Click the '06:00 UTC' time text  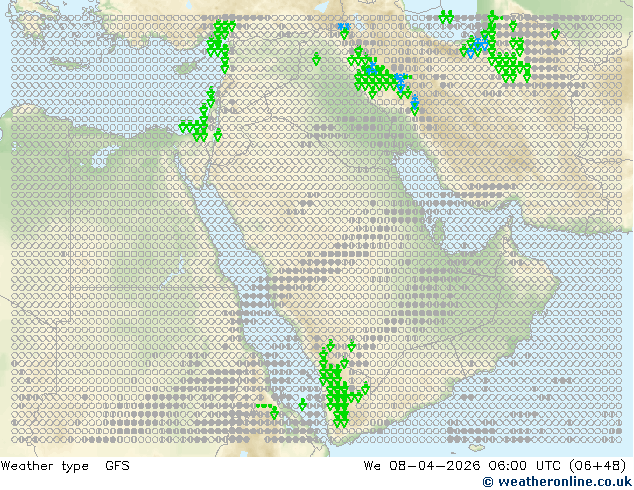pos(524,466)
